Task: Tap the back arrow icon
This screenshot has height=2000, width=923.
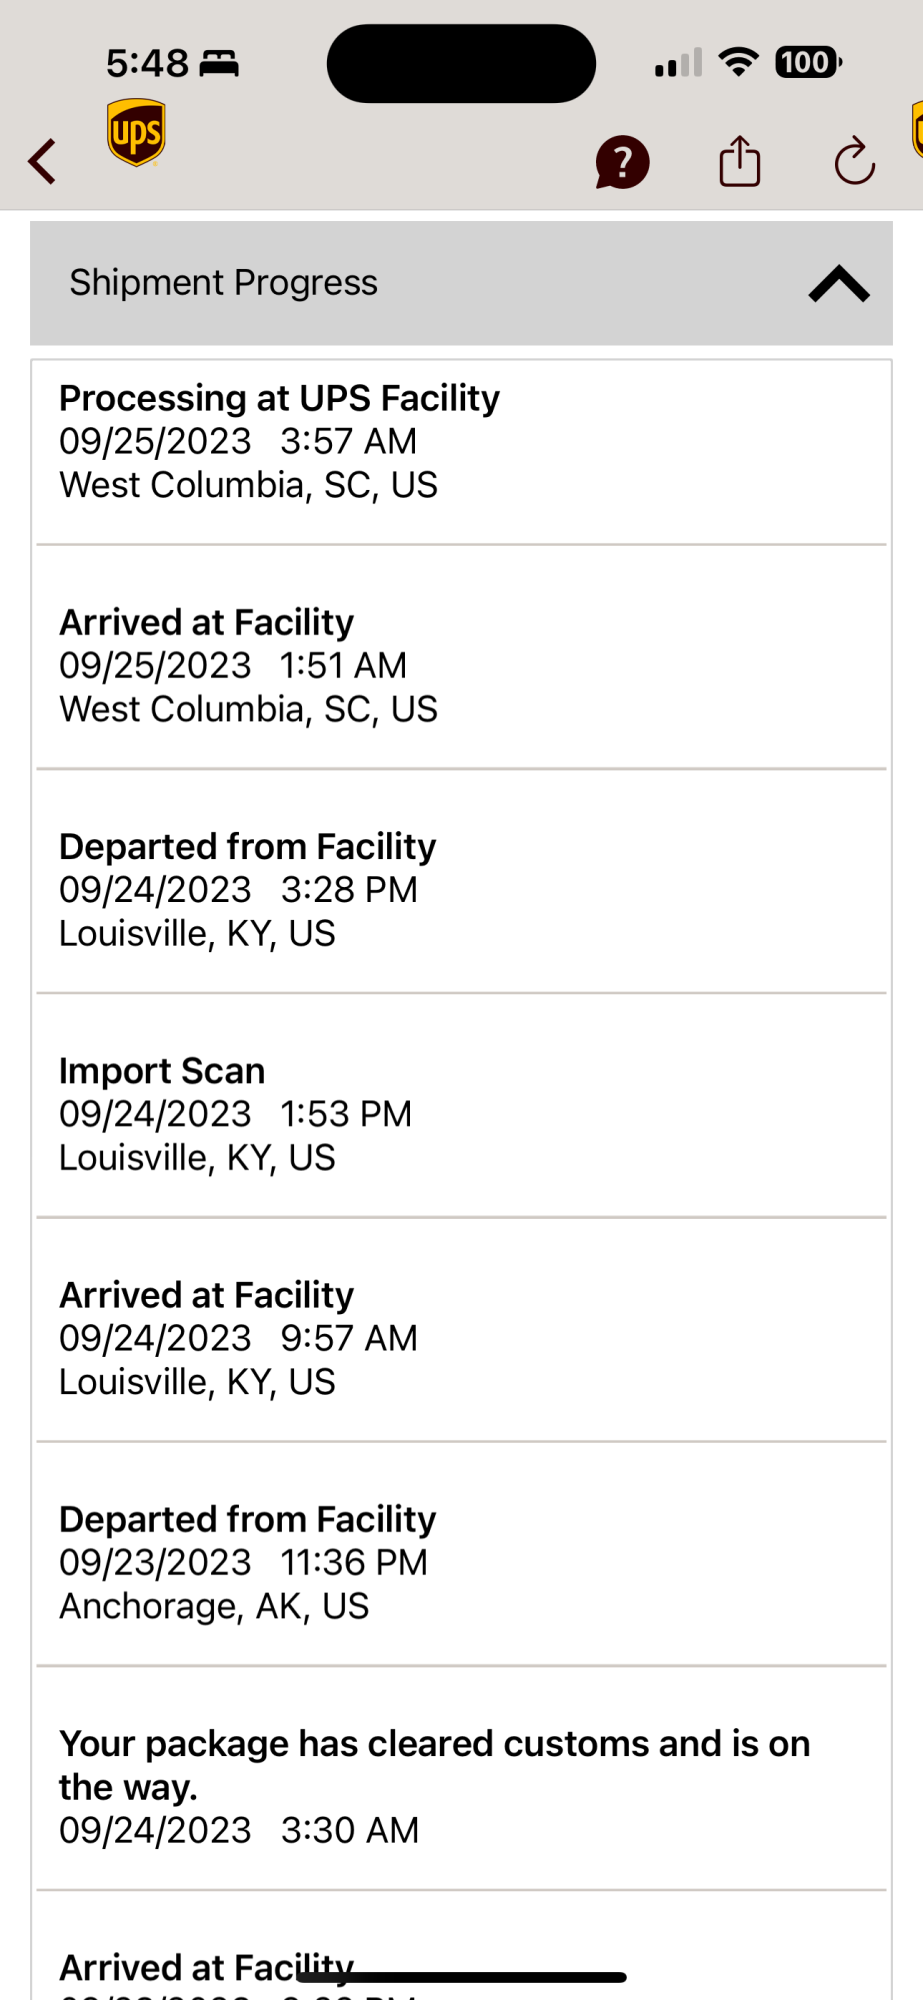Action: (x=42, y=161)
